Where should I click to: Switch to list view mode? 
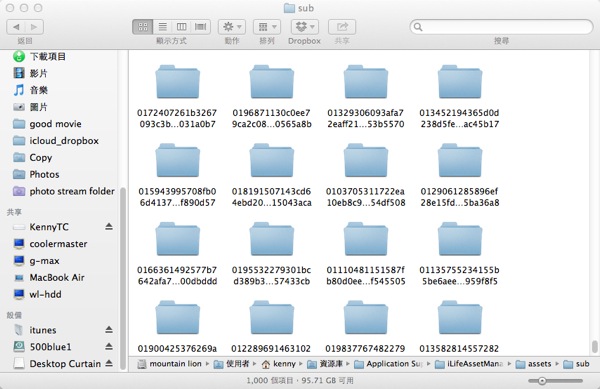[162, 27]
